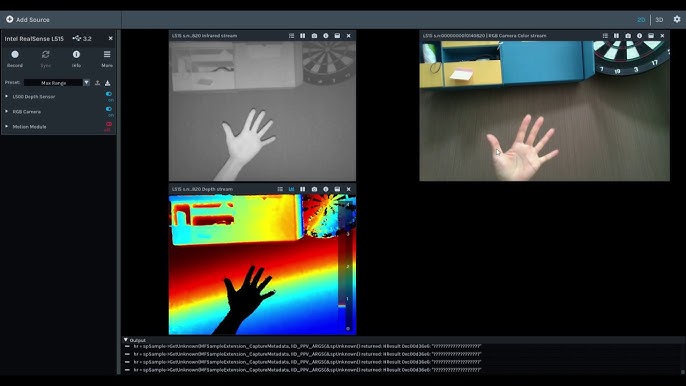Start recording with the Record button
The width and height of the screenshot is (686, 386).
[x=15, y=59]
